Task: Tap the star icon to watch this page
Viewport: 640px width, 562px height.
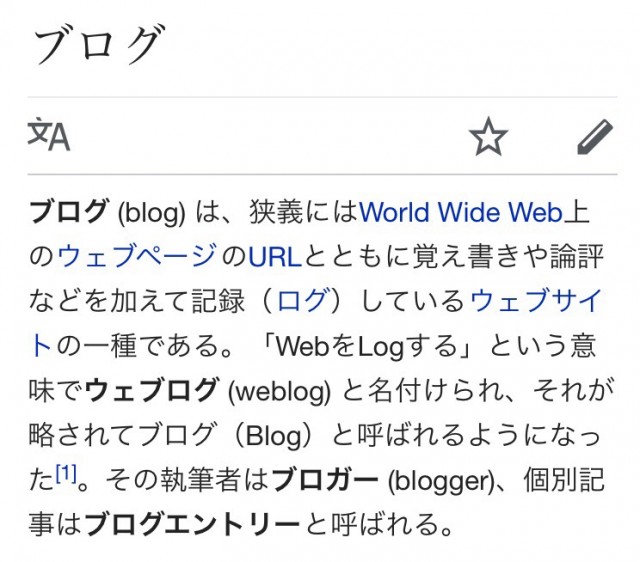Action: [488, 136]
